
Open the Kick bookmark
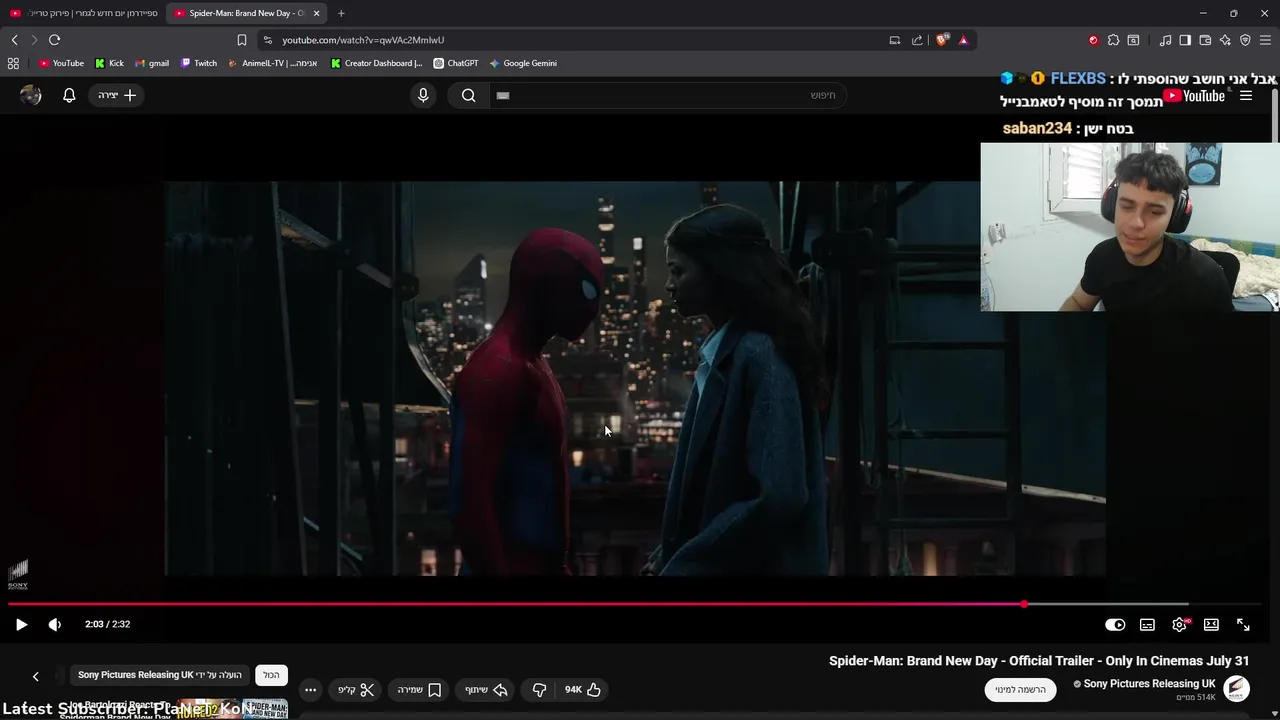pos(109,63)
